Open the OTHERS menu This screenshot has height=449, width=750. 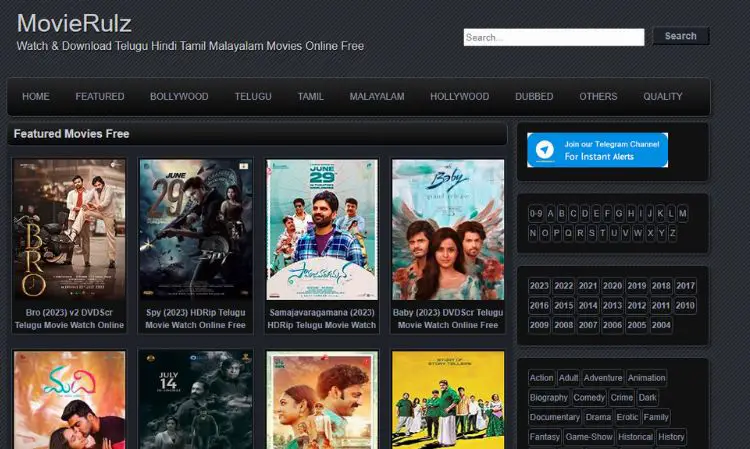[x=598, y=97]
